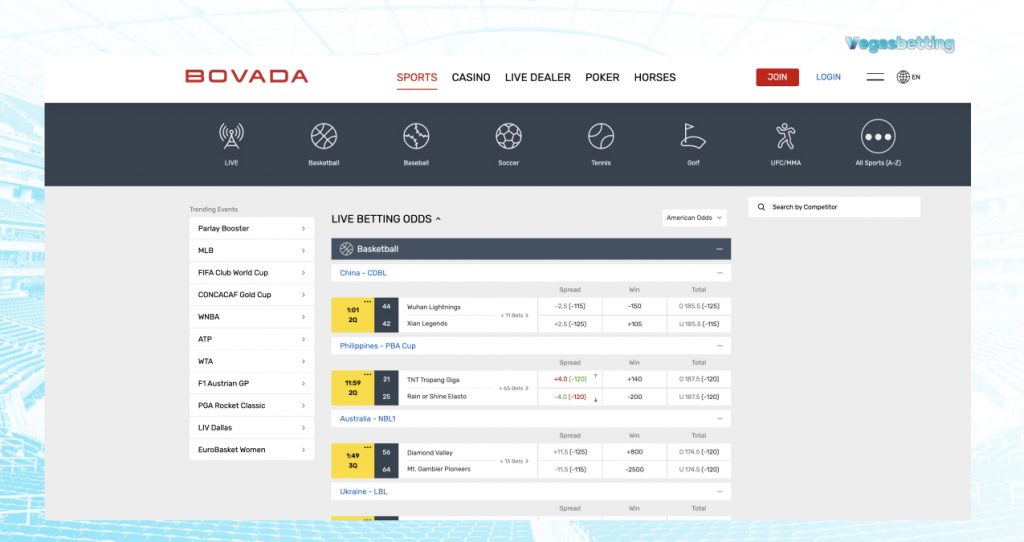Collapse the Australia - NBL1 league

pyautogui.click(x=720, y=419)
